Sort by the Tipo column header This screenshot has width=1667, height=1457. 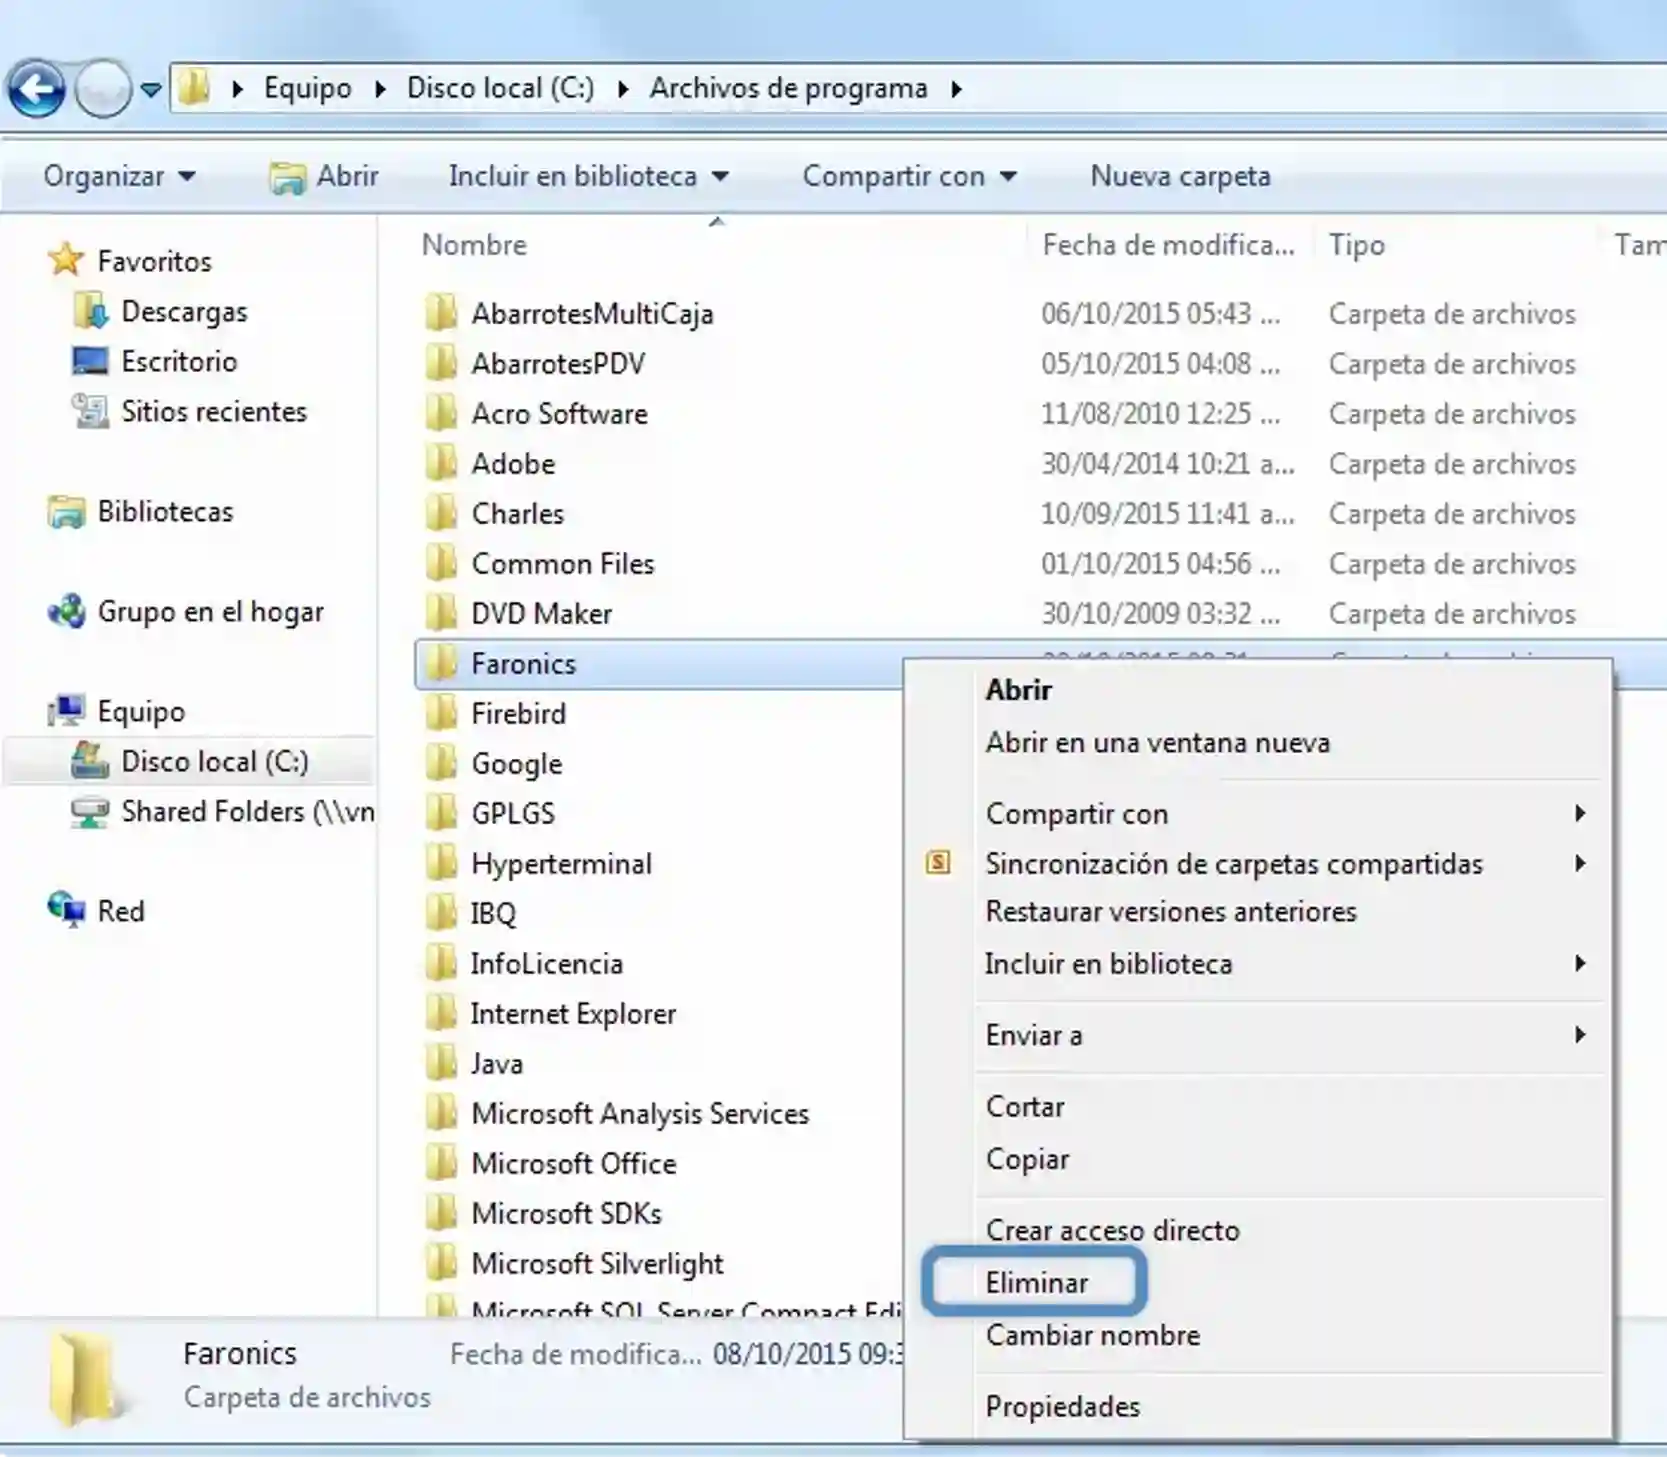tap(1357, 245)
